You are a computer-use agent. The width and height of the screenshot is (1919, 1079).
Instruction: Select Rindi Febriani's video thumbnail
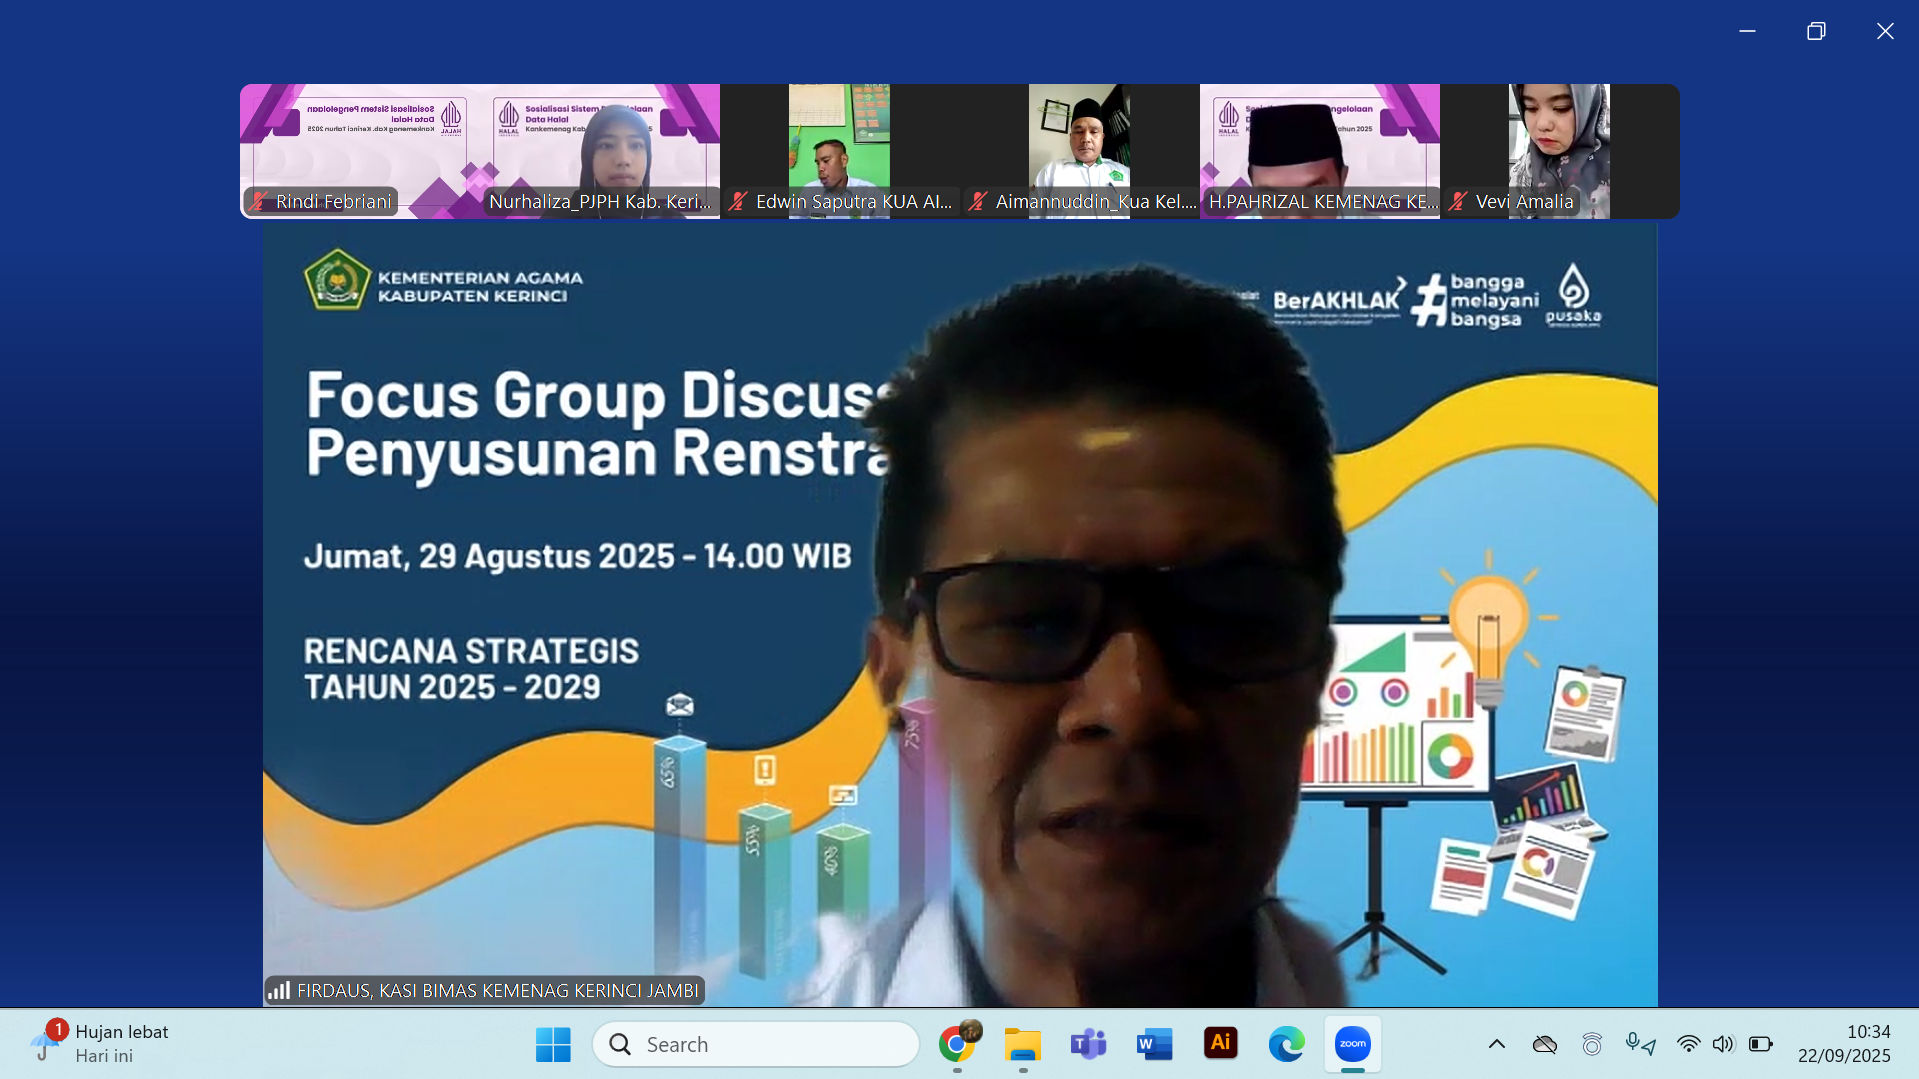(x=360, y=150)
